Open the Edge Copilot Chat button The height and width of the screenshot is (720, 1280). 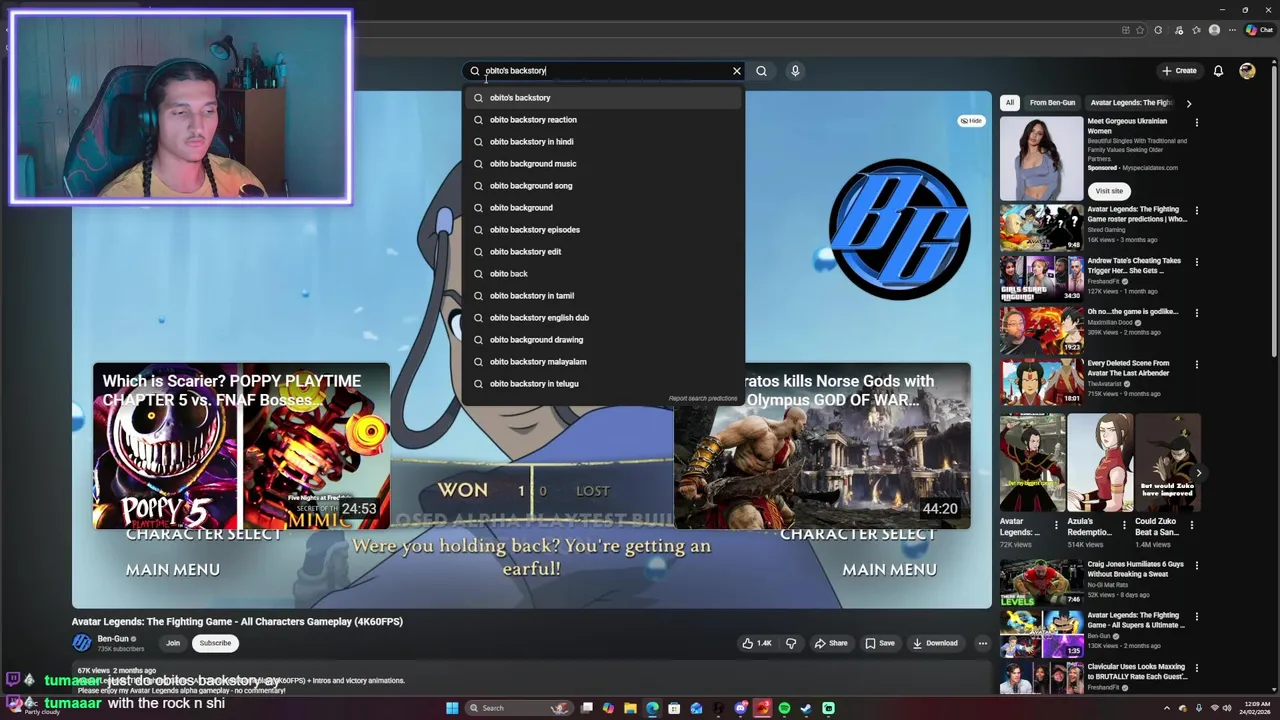[1259, 30]
